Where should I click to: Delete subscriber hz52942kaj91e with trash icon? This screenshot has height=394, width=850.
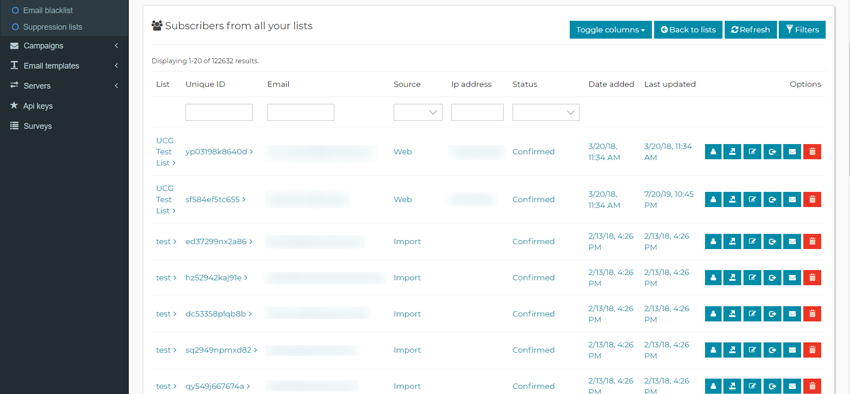[812, 277]
